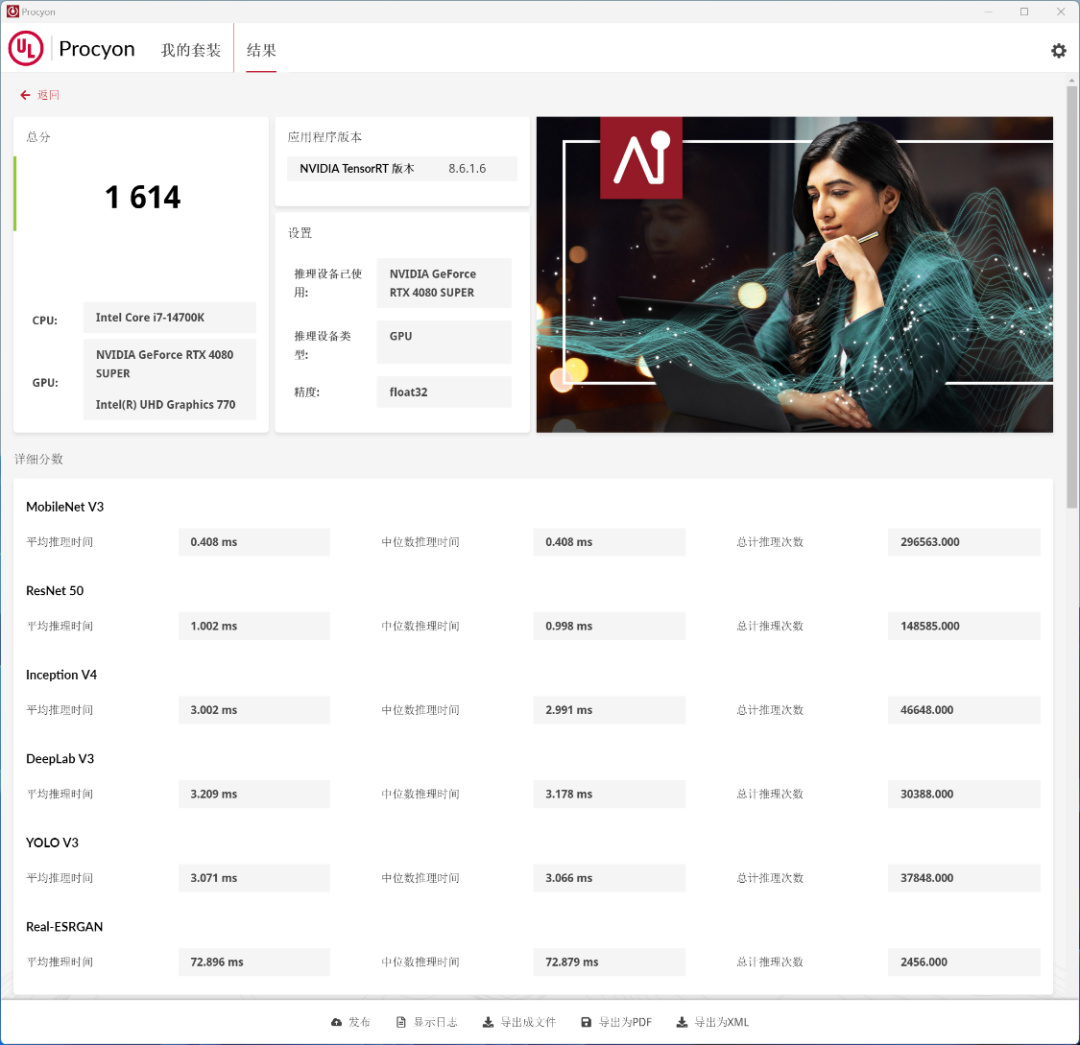The image size is (1080, 1045).
Task: Click the cloud upload publish icon
Action: [x=336, y=1022]
